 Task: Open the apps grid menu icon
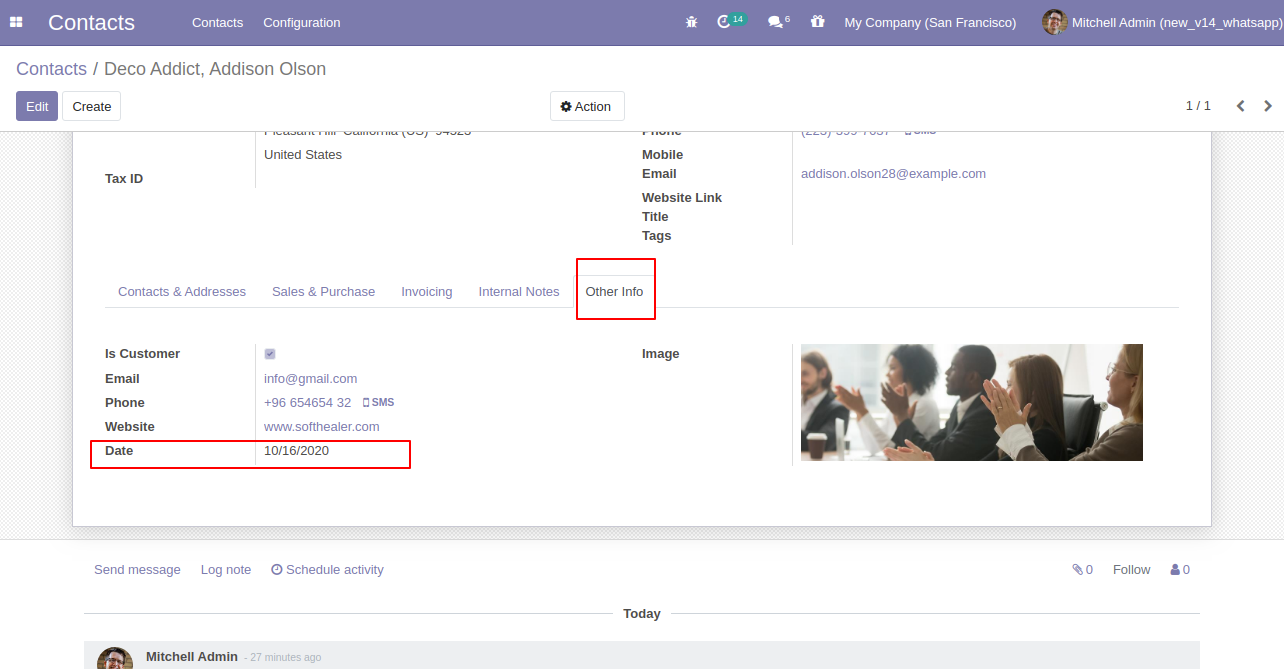[x=16, y=22]
